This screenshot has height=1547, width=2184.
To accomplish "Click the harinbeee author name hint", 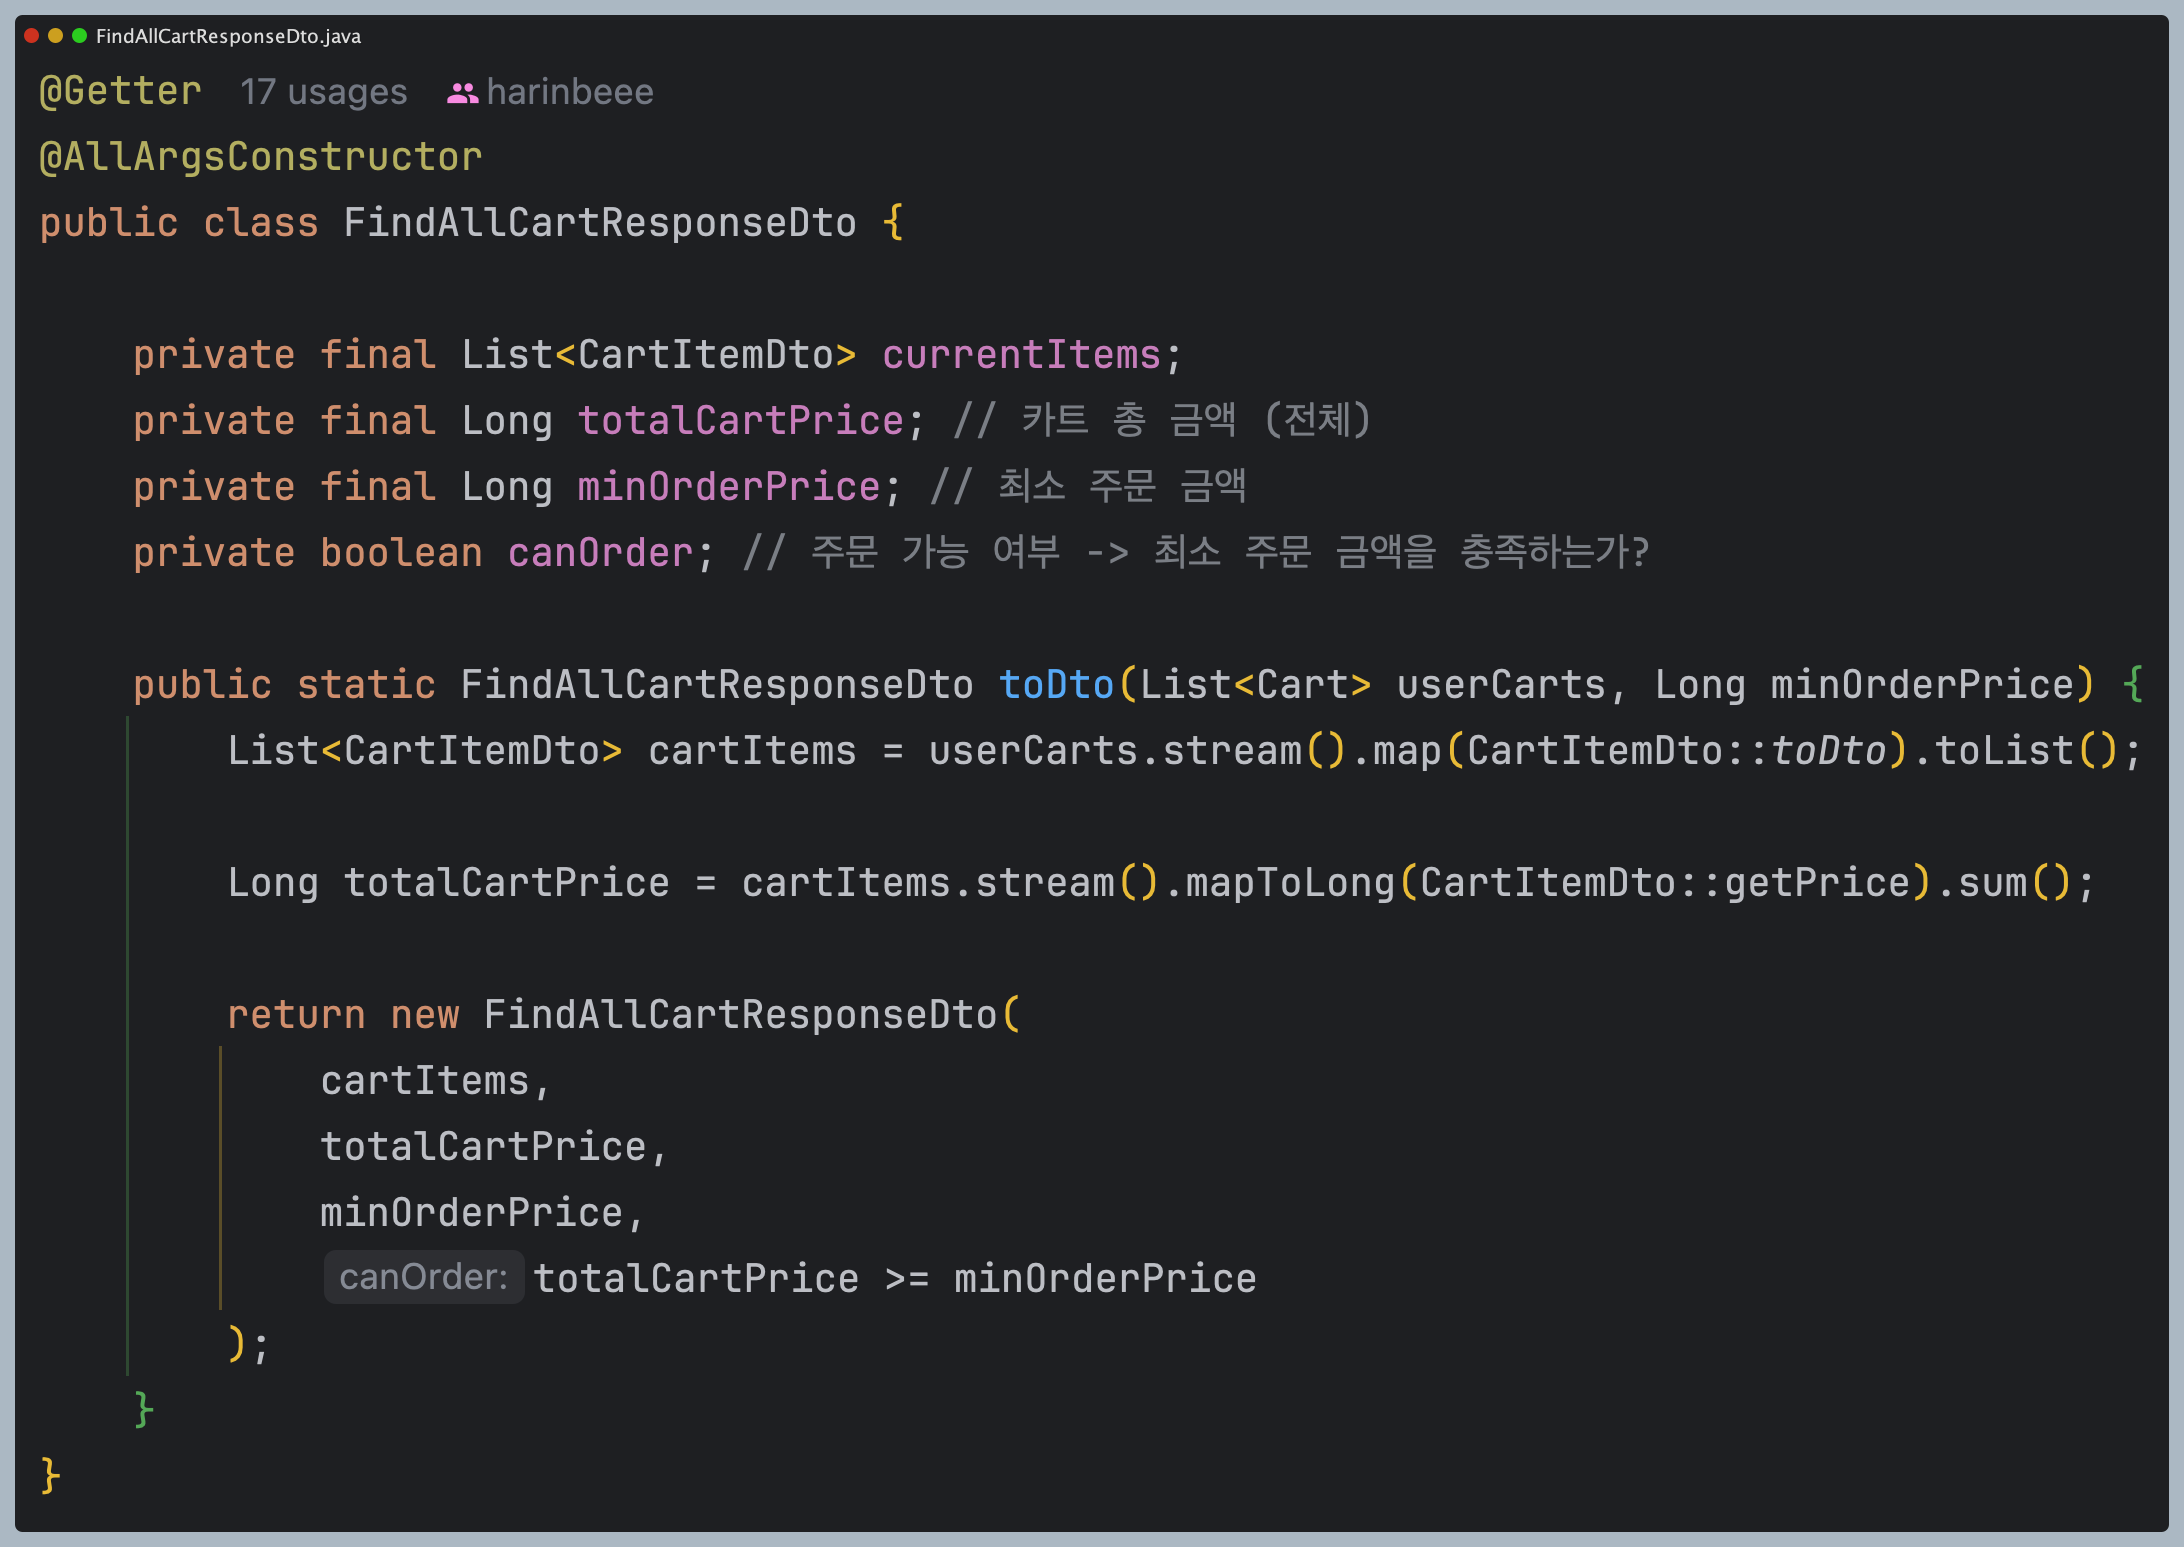I will click(569, 92).
